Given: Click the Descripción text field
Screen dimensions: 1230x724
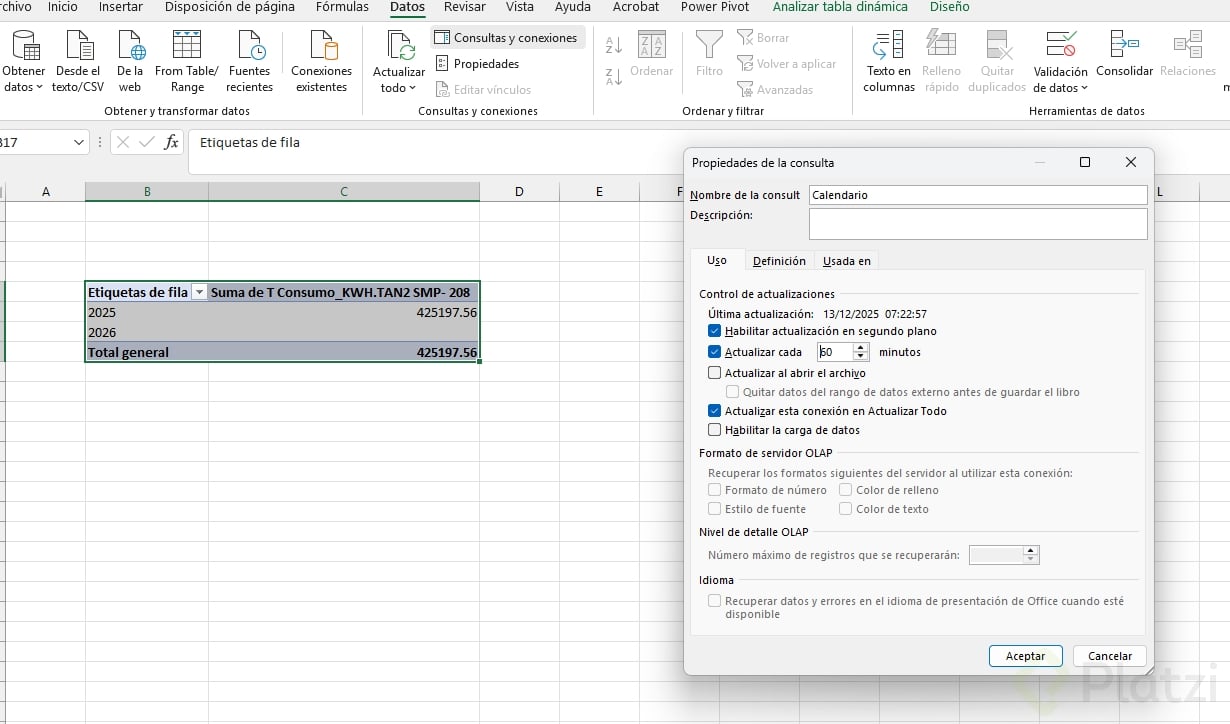Looking at the screenshot, I should pyautogui.click(x=977, y=223).
